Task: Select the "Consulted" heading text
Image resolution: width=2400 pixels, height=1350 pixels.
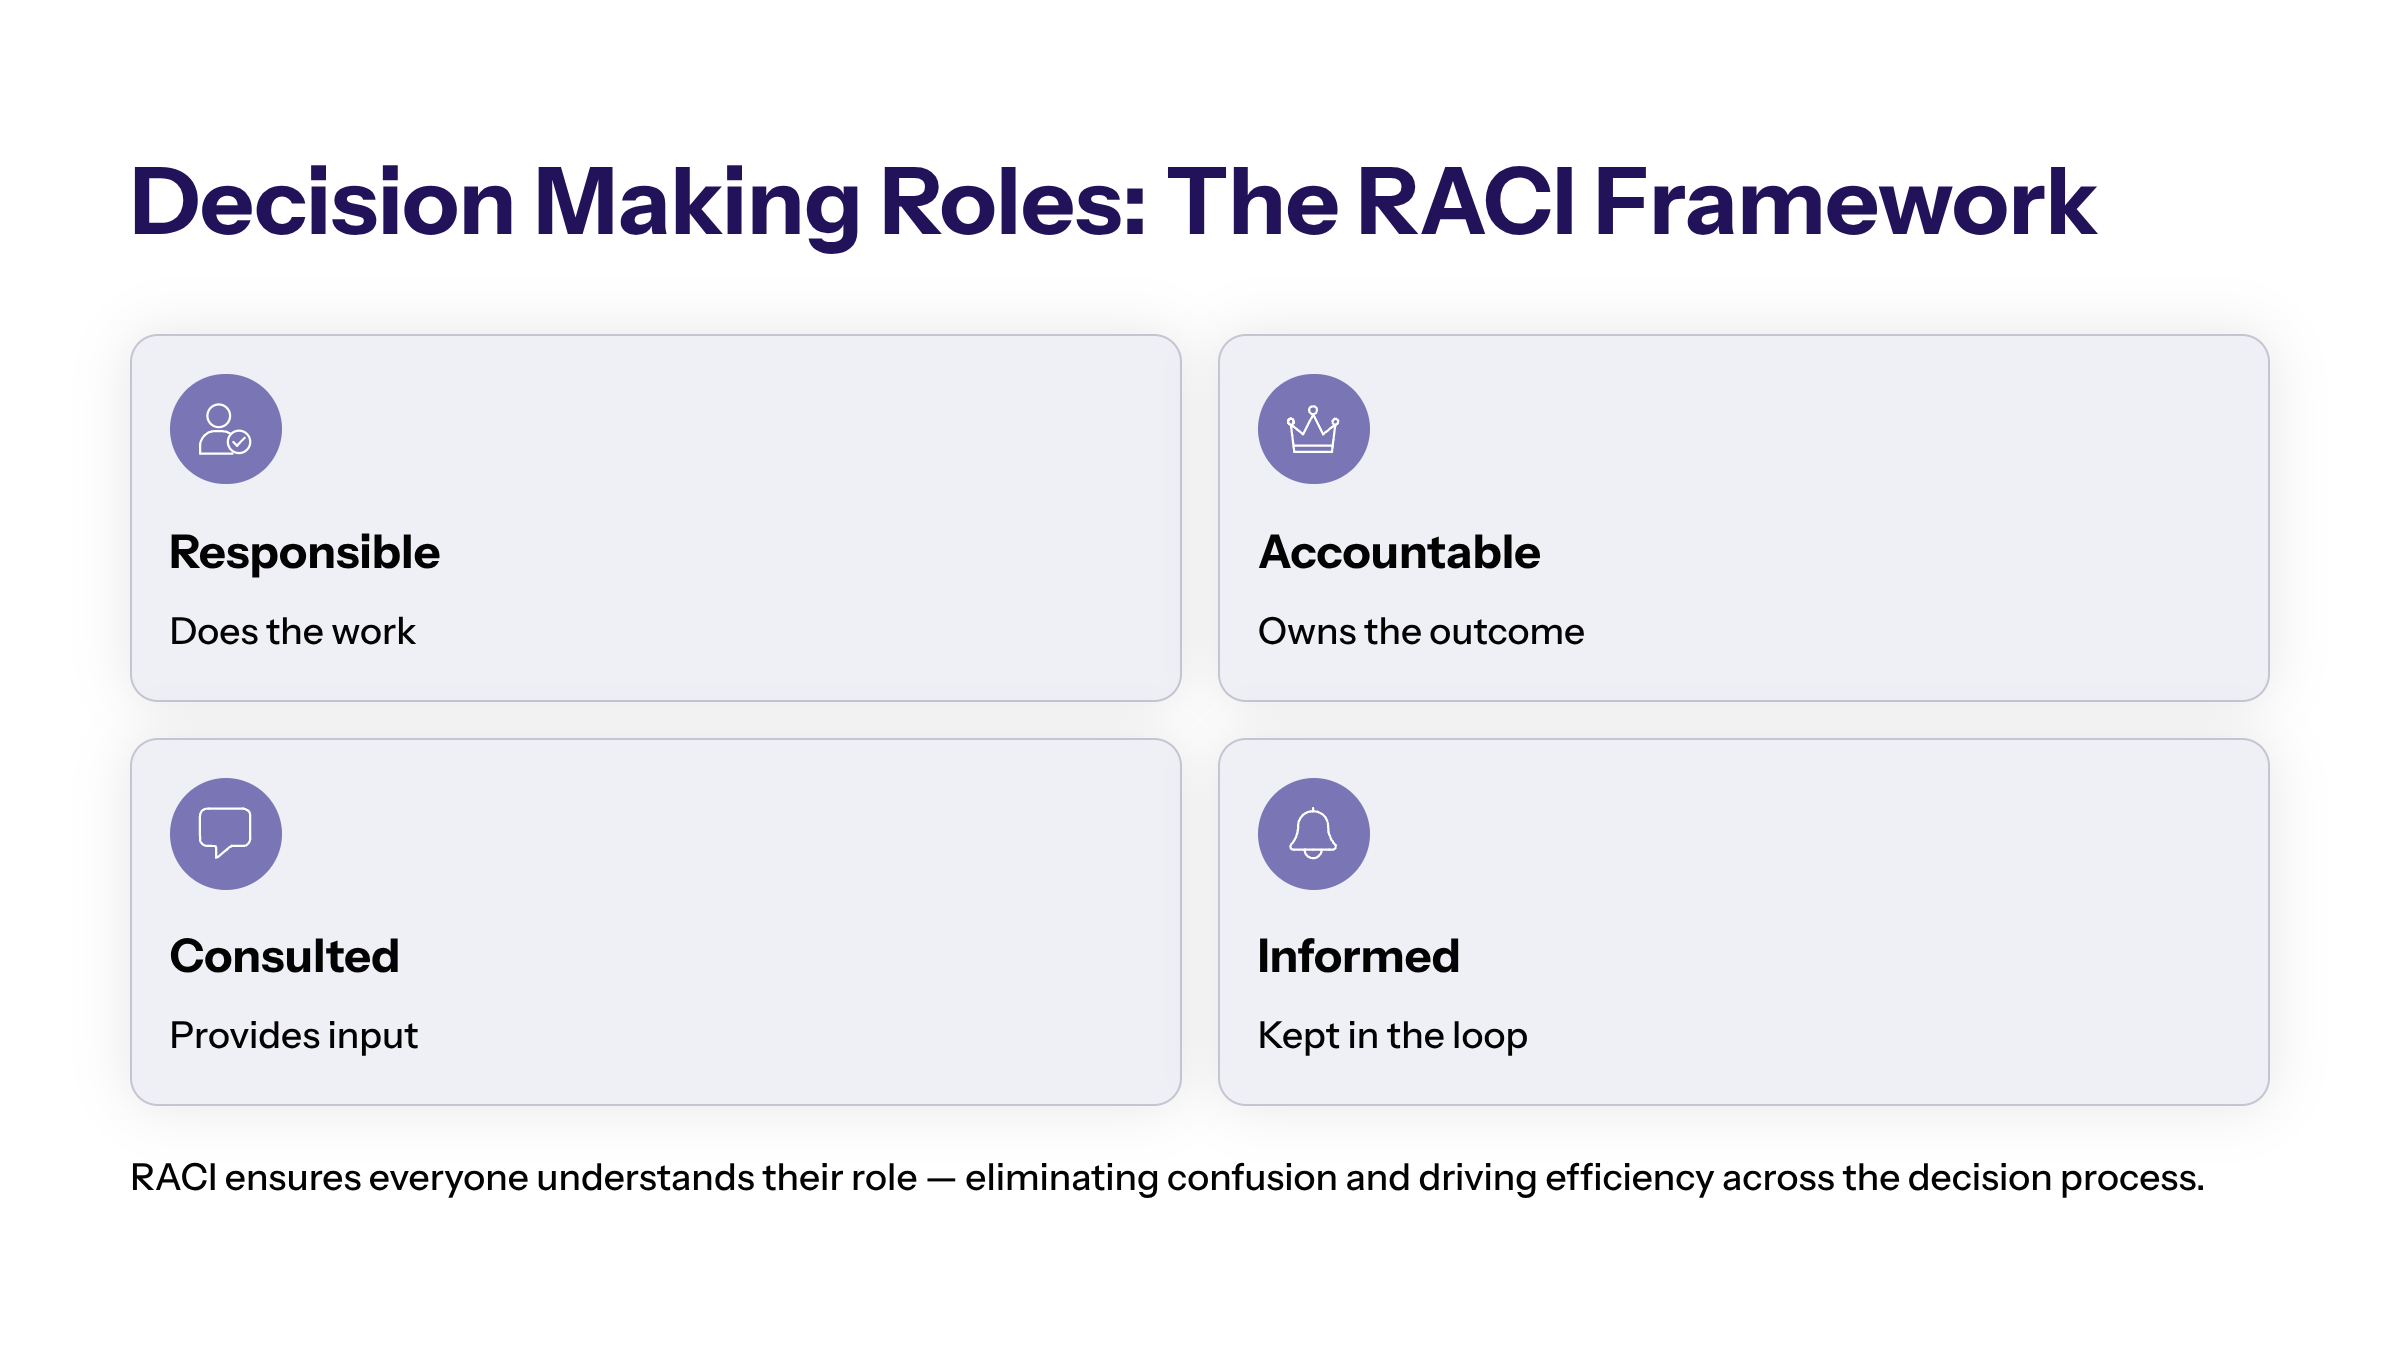Action: (x=284, y=956)
